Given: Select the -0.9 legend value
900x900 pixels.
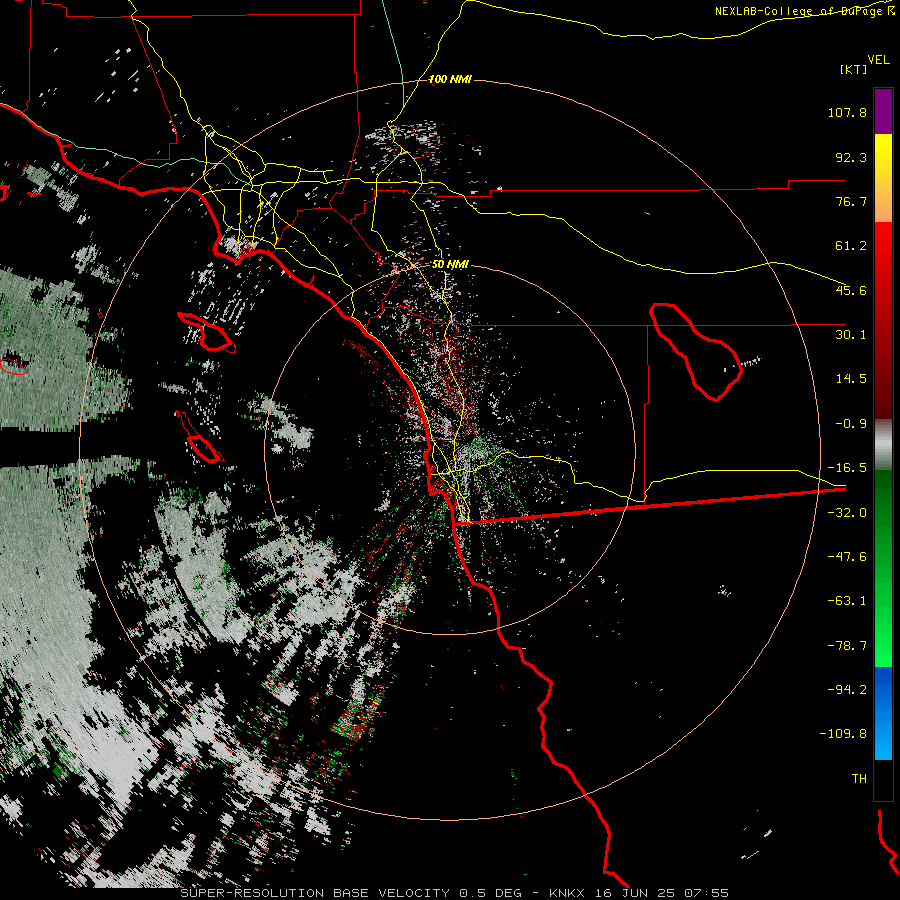Looking at the screenshot, I should coord(851,424).
